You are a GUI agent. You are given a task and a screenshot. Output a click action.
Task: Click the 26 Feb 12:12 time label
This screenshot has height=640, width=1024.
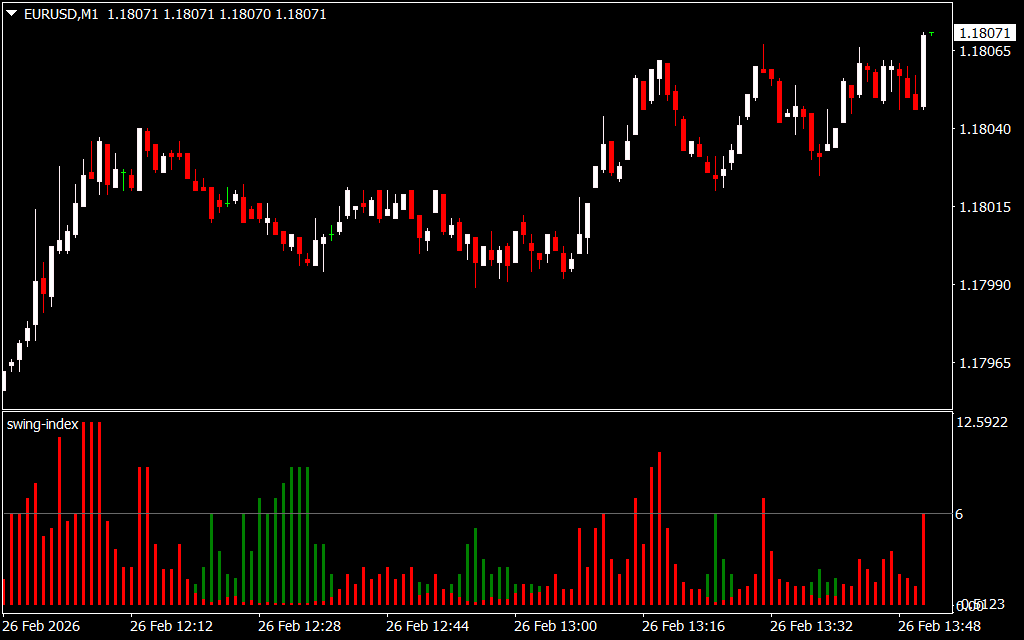coord(171,626)
